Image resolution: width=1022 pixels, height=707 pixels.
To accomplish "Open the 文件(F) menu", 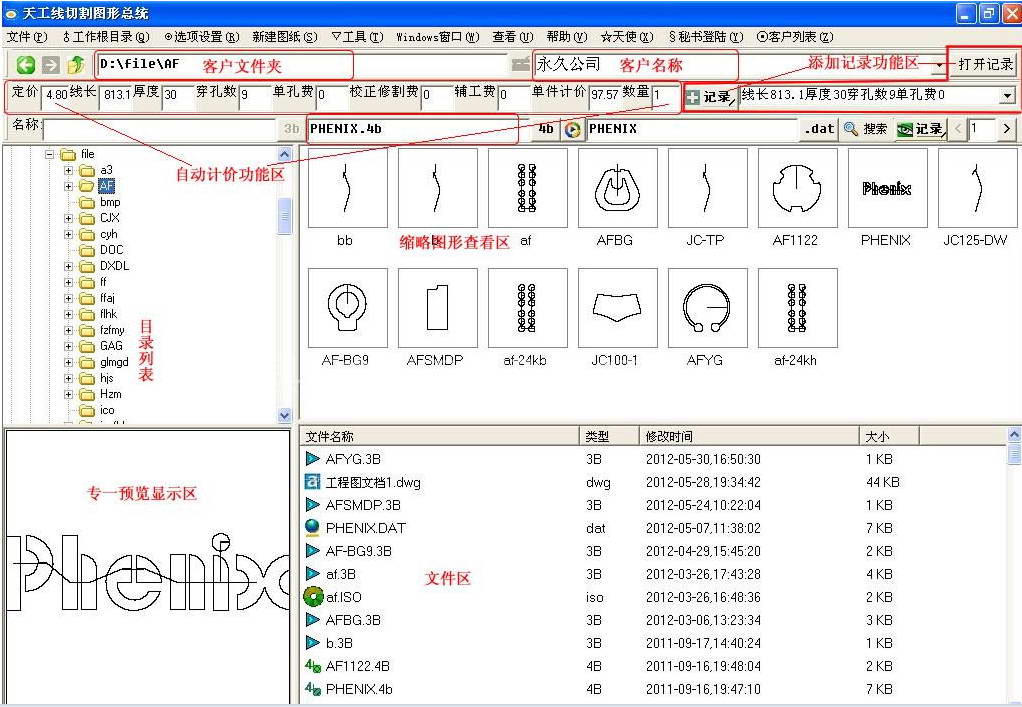I will pos(27,36).
